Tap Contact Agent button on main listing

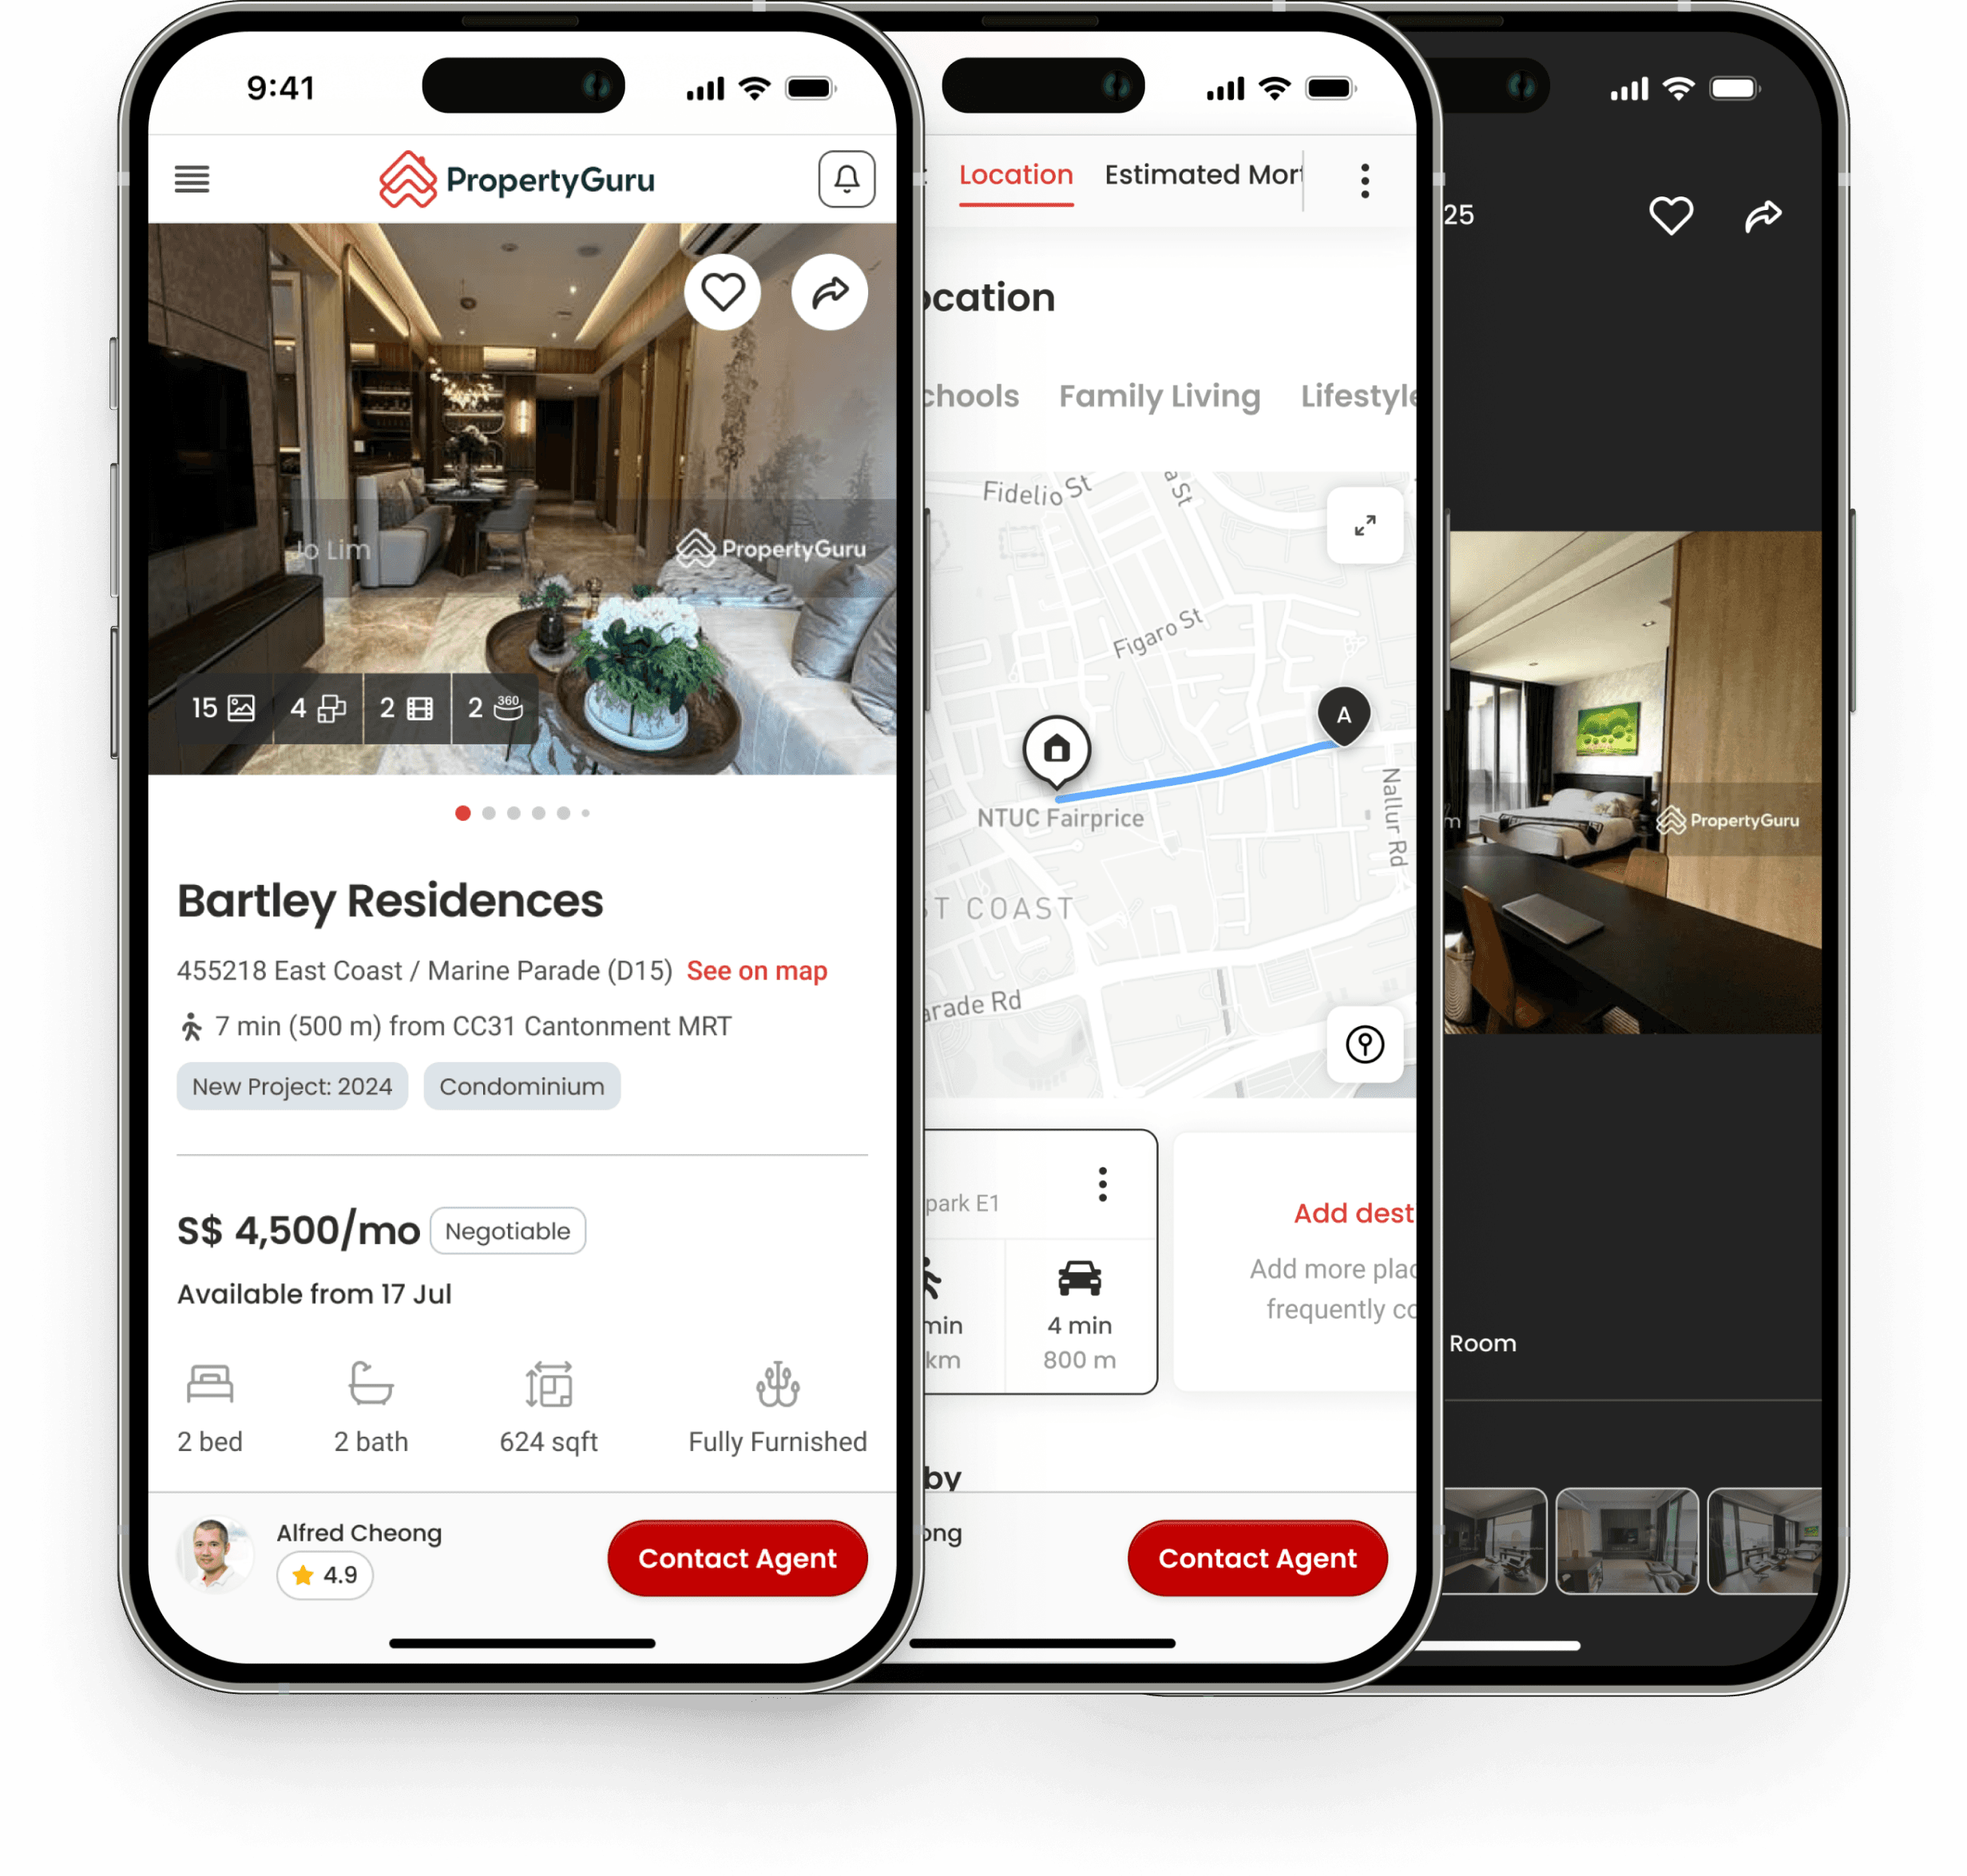click(740, 1555)
